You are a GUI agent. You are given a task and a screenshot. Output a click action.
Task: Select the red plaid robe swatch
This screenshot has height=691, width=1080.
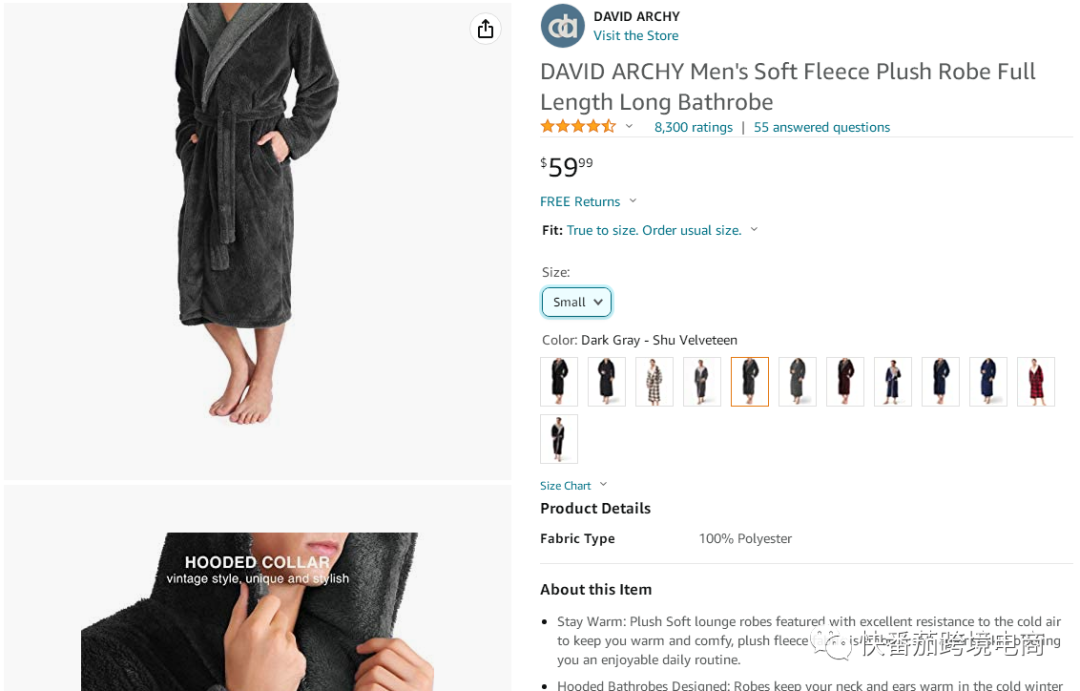click(x=1035, y=382)
